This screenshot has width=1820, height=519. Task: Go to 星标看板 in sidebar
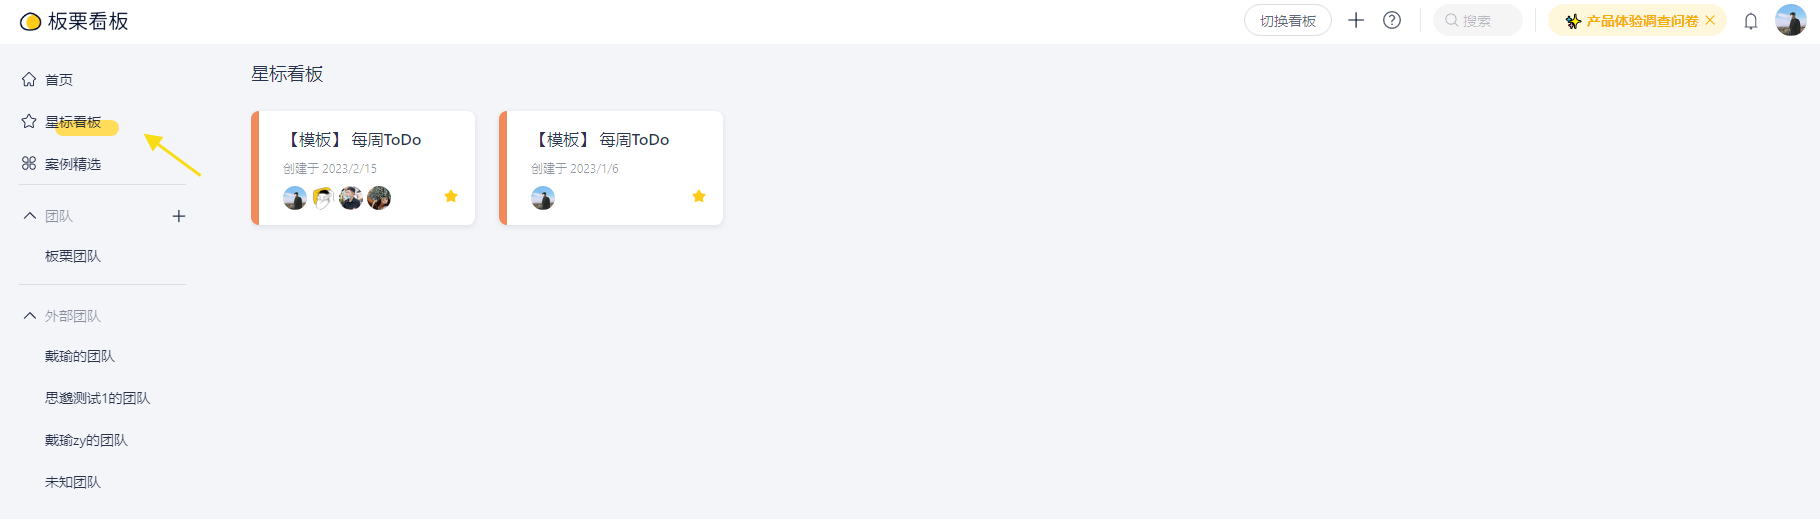(x=73, y=122)
